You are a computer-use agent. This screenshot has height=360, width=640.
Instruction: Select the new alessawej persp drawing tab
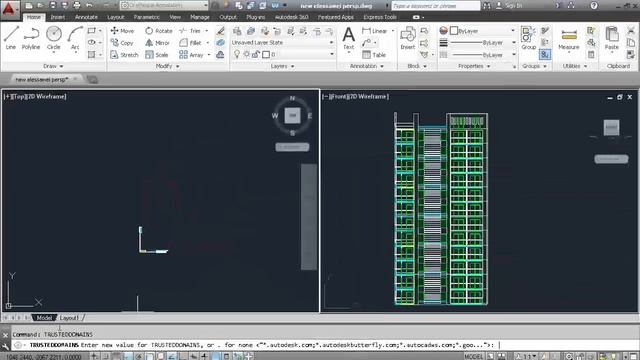coord(42,79)
